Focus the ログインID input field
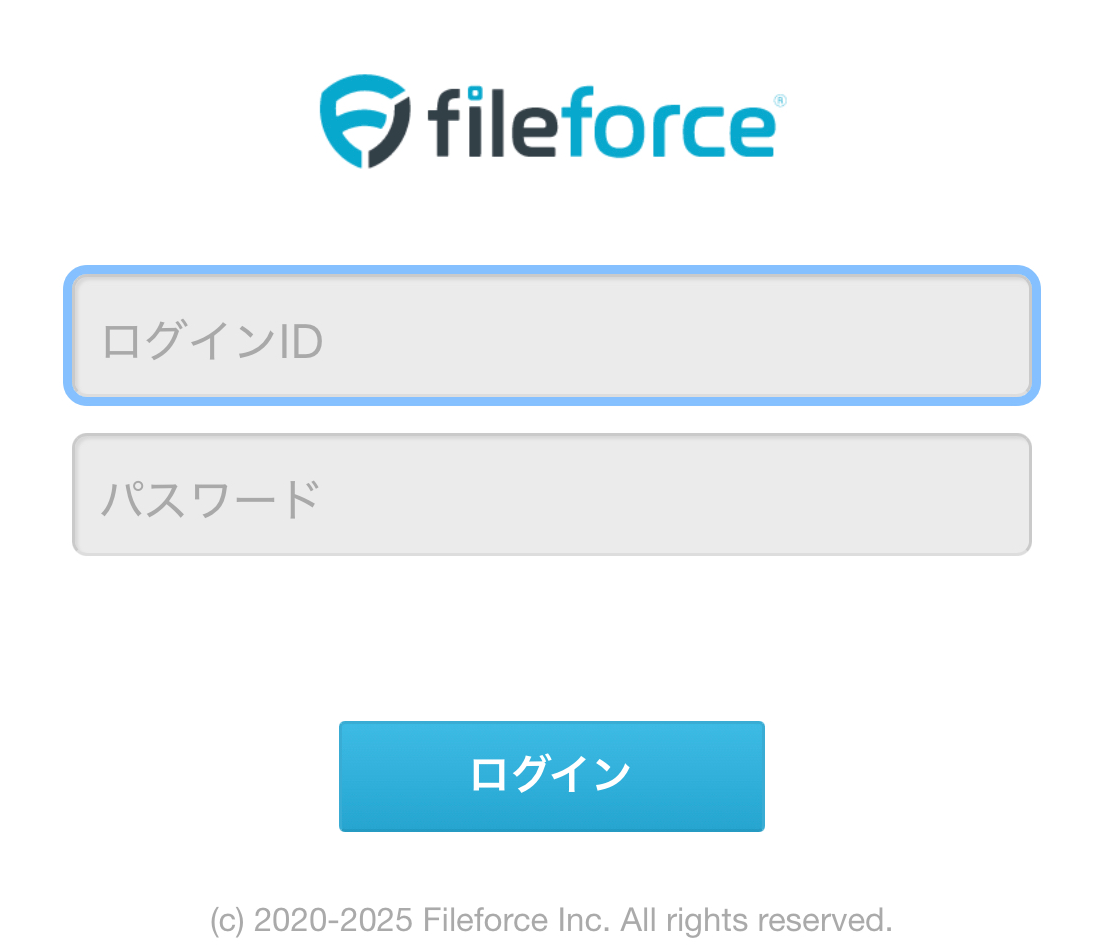1104x949 pixels. click(x=551, y=337)
